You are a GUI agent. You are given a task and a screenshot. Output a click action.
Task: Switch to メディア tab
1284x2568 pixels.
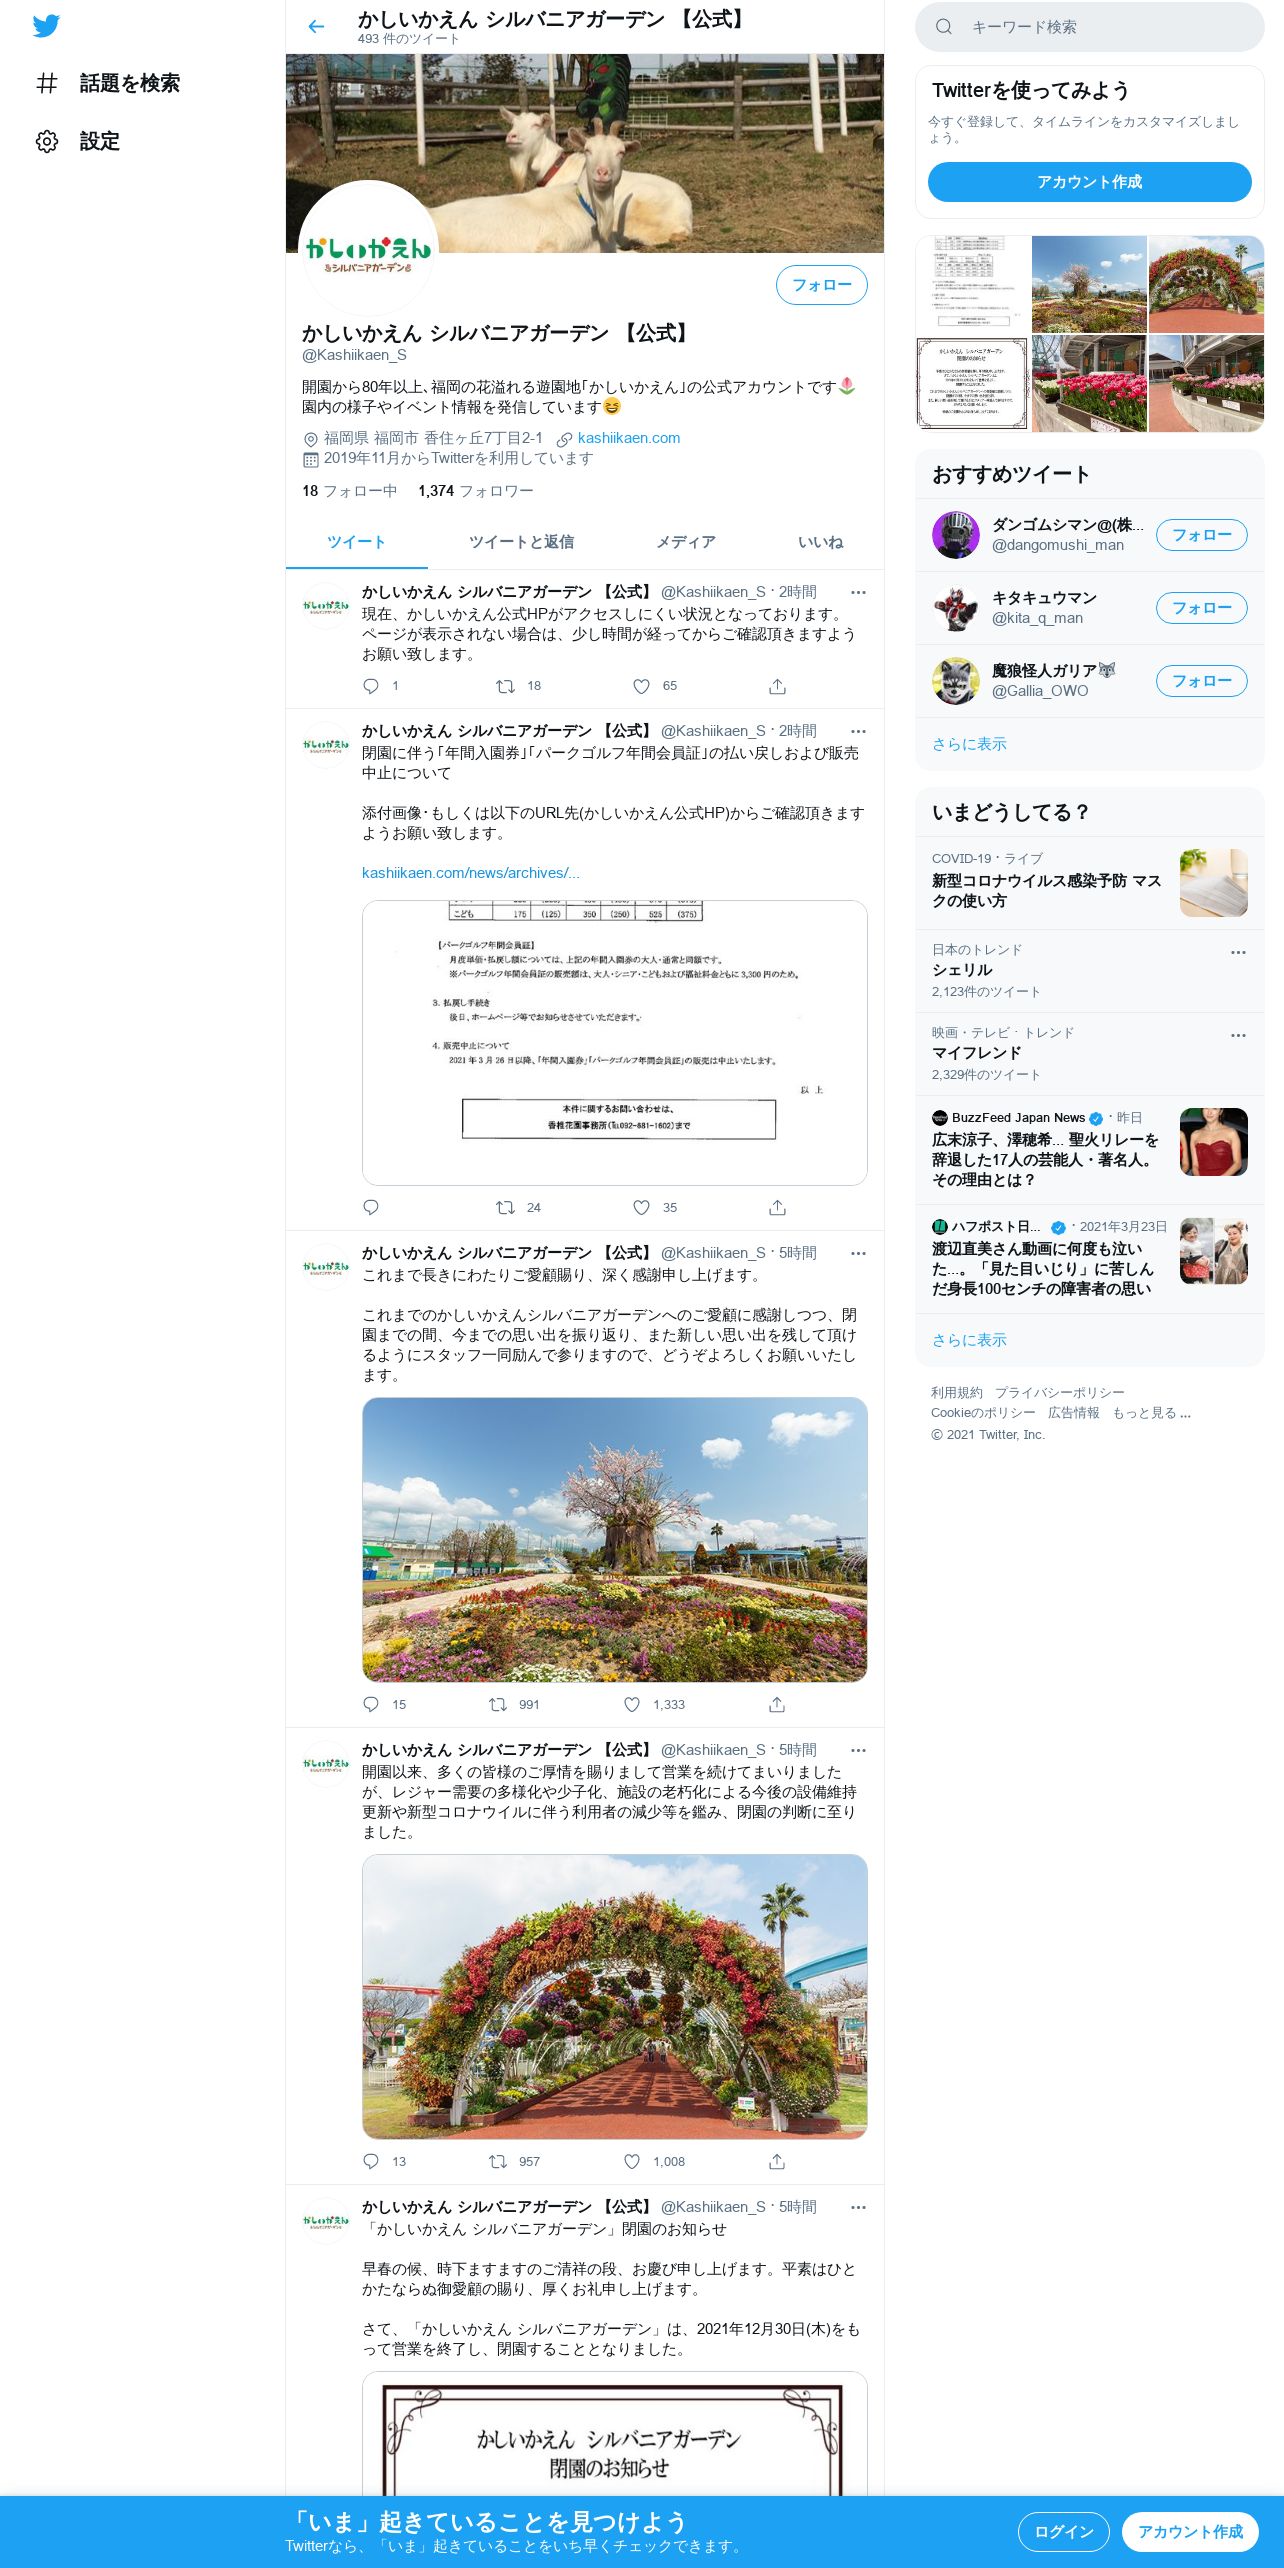pyautogui.click(x=686, y=542)
